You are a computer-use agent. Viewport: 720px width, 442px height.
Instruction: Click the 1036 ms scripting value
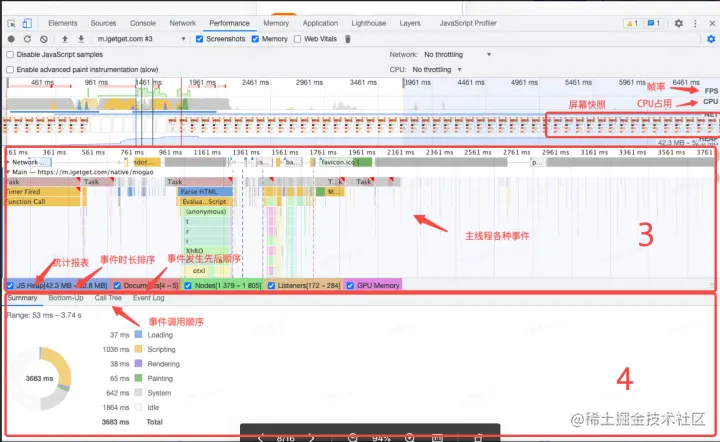pos(116,350)
